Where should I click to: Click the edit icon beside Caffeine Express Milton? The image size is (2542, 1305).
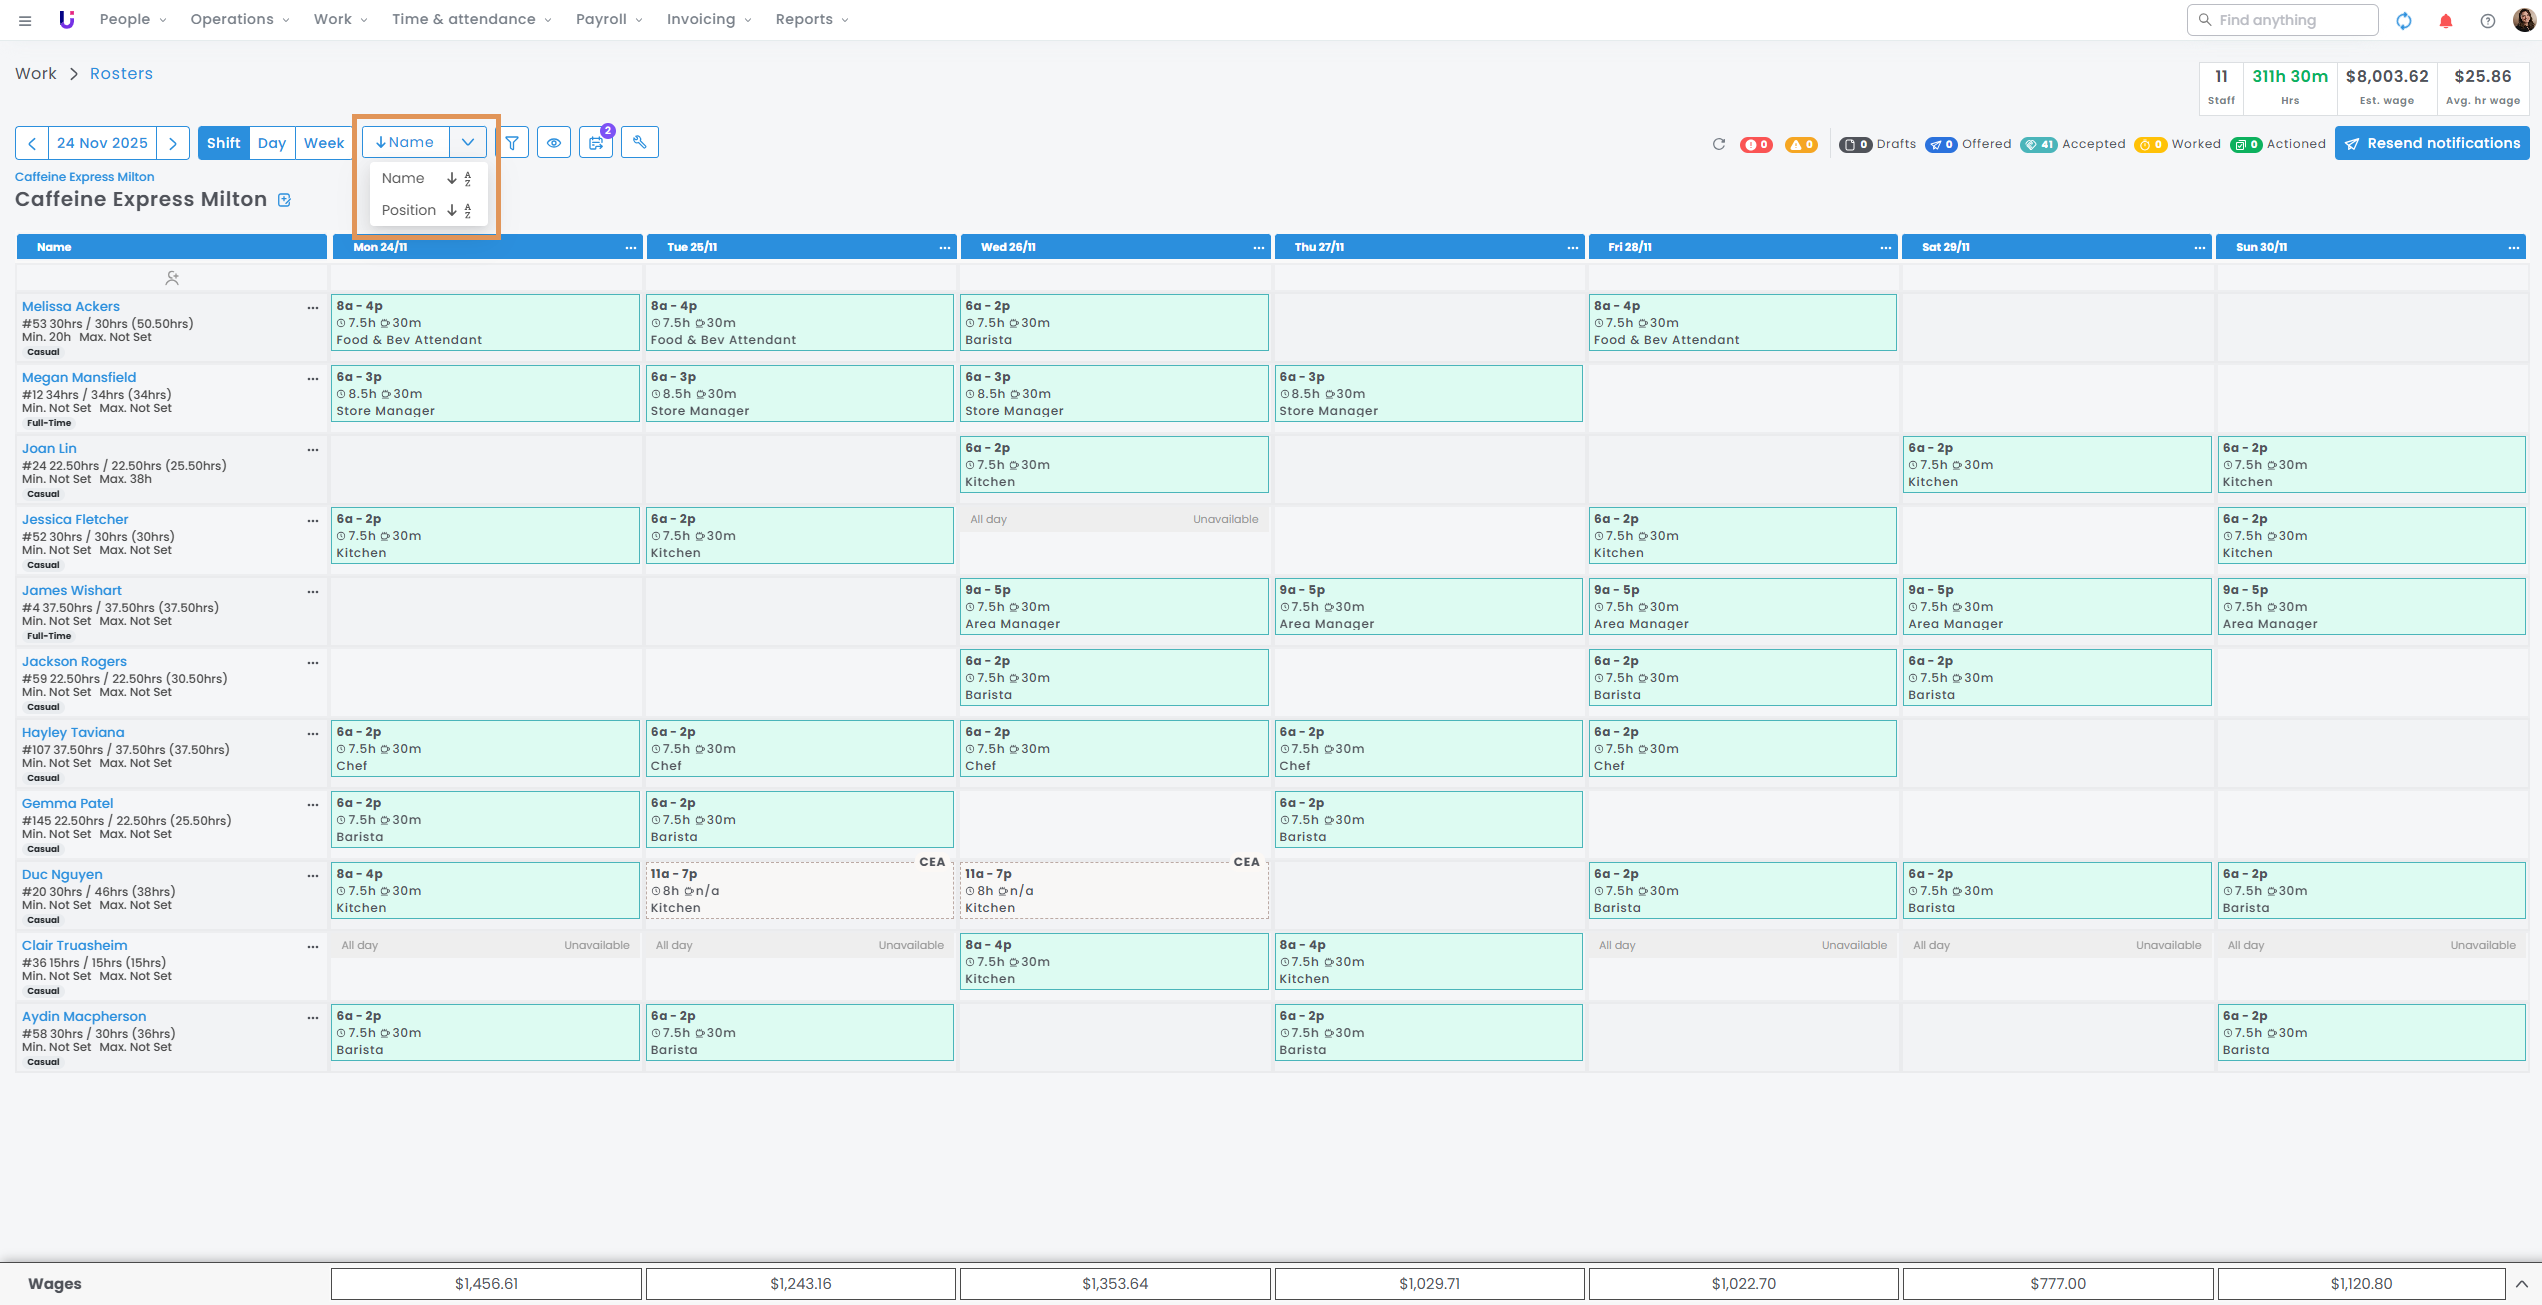pos(285,200)
